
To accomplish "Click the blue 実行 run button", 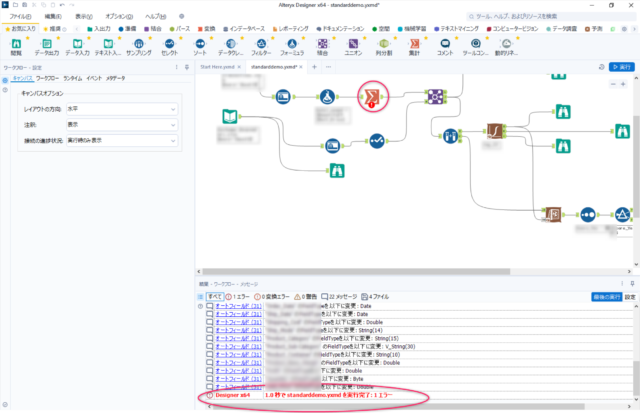I will (x=622, y=67).
